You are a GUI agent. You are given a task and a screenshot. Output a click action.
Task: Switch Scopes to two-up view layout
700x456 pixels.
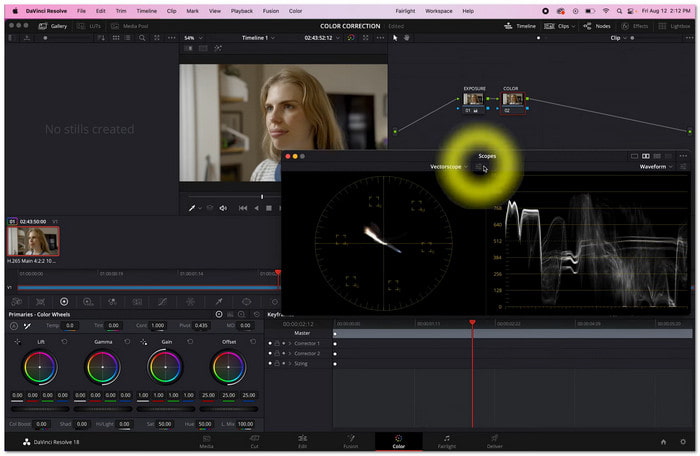click(646, 156)
